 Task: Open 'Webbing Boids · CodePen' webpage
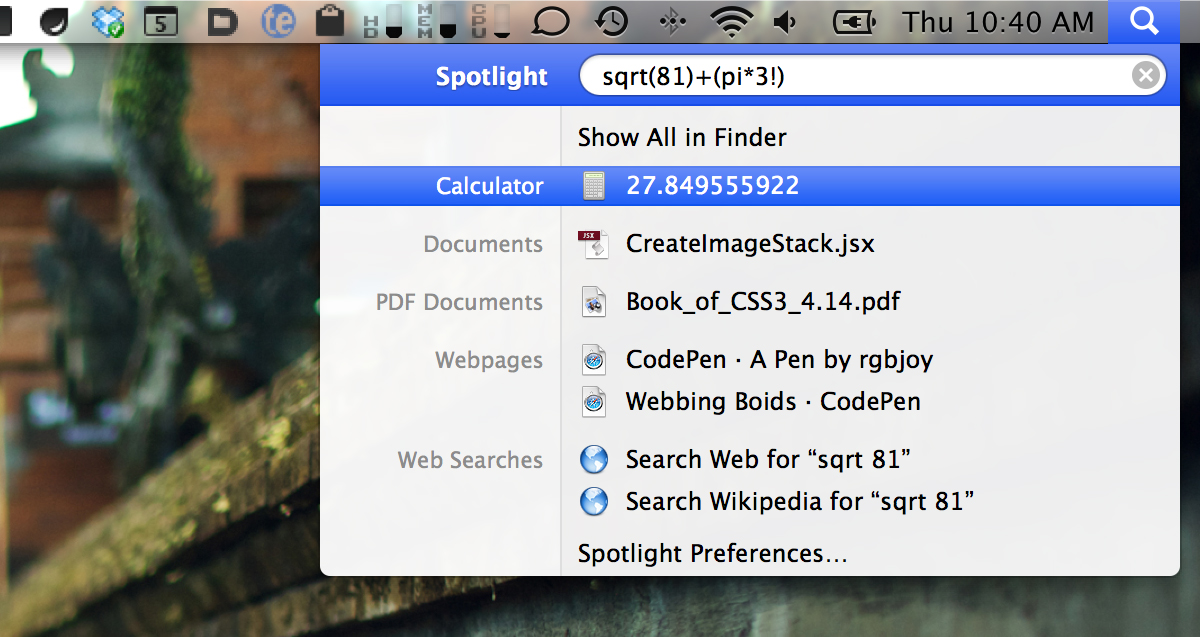[x=773, y=402]
